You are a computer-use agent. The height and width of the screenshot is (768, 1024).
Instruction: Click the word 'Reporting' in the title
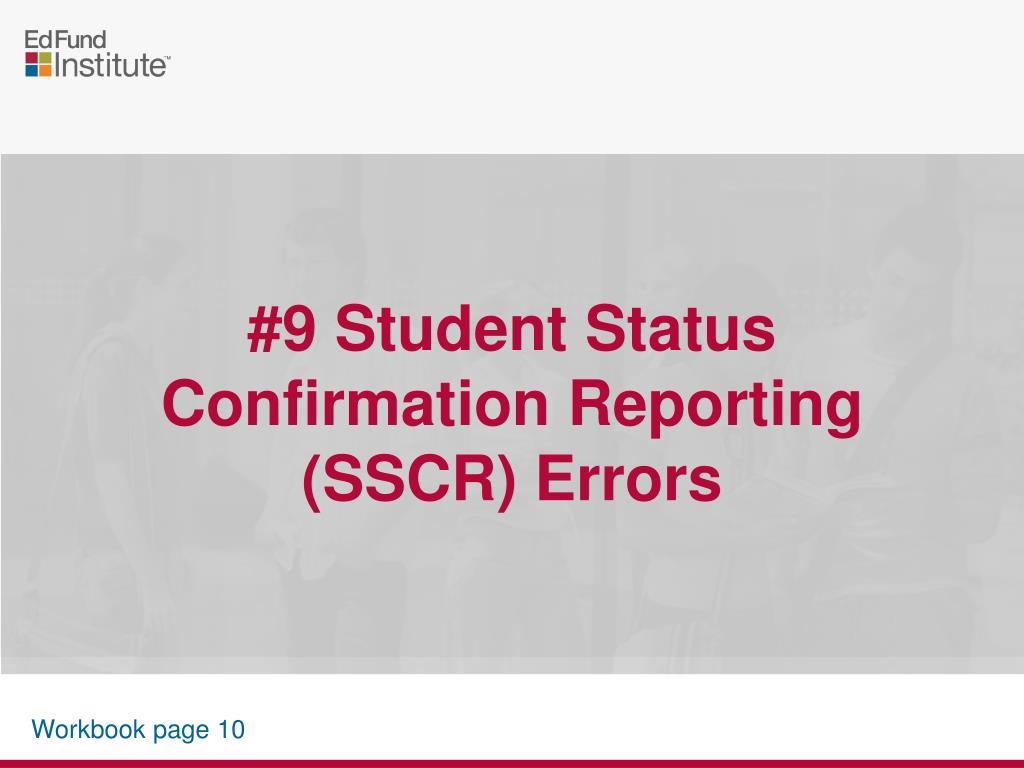[716, 408]
